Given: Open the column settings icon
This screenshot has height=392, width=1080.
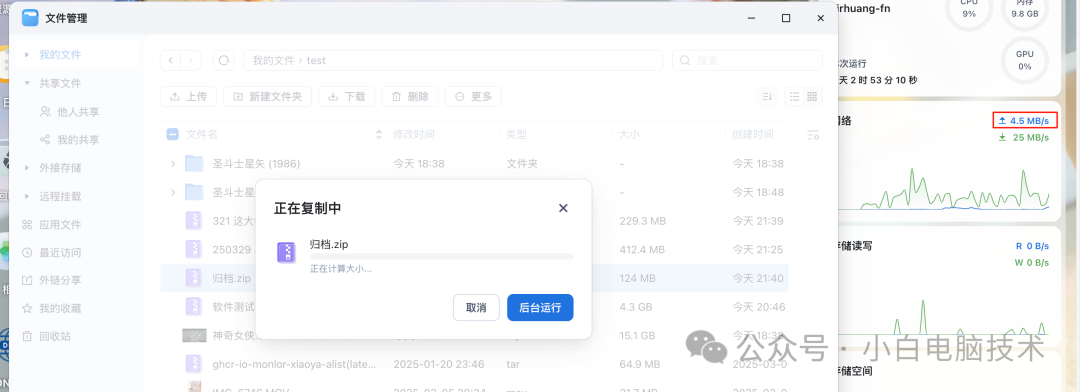Looking at the screenshot, I should tap(813, 135).
